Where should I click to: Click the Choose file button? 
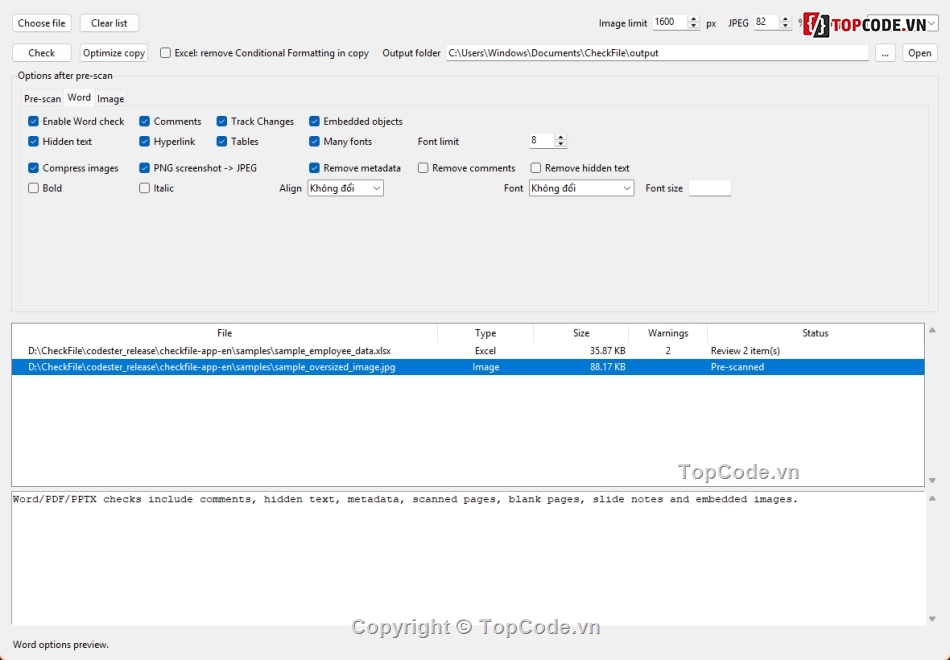42,23
